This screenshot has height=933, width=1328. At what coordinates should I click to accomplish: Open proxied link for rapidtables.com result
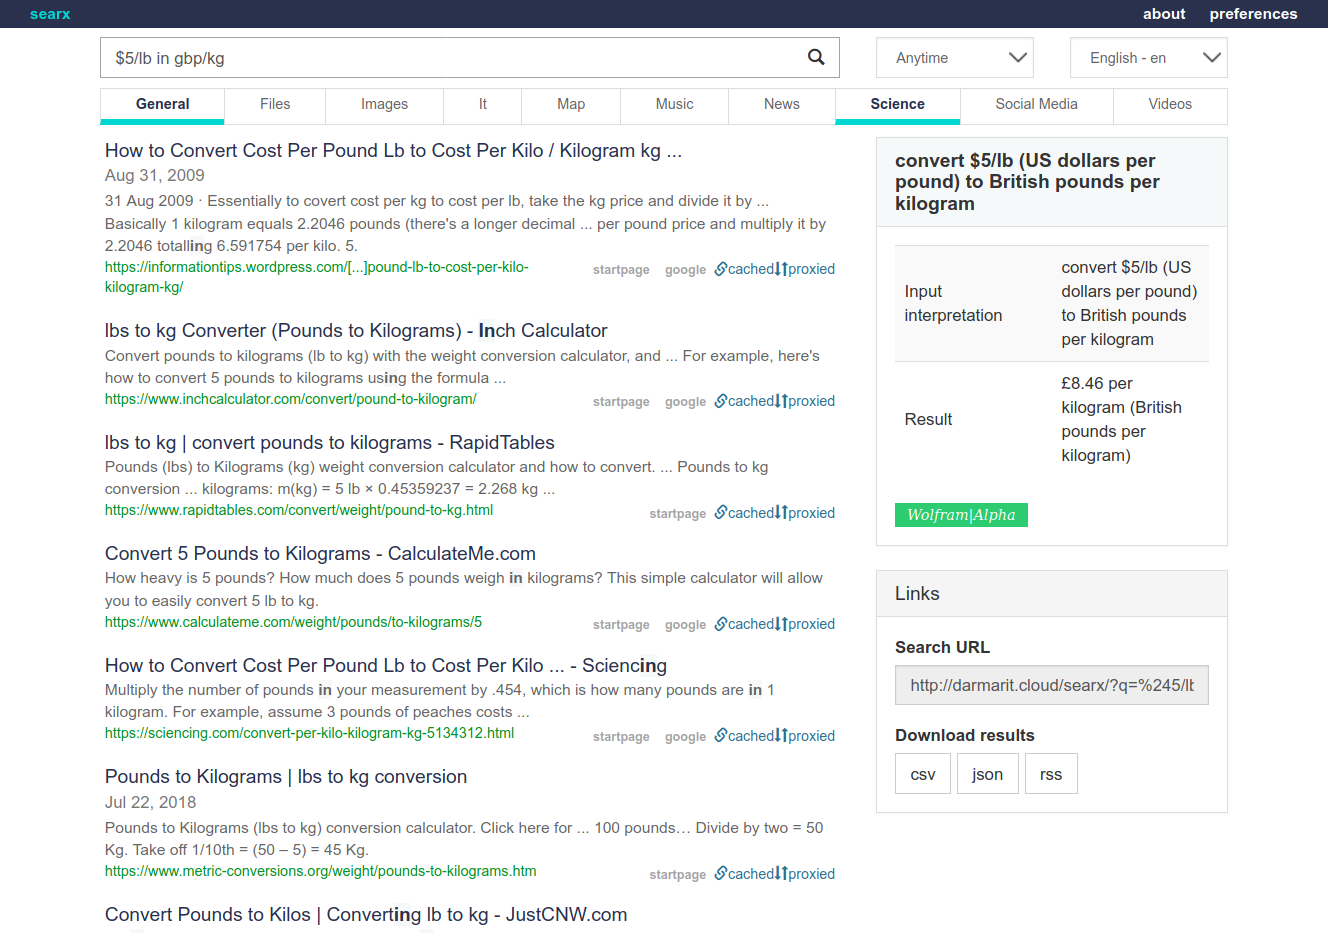(805, 513)
